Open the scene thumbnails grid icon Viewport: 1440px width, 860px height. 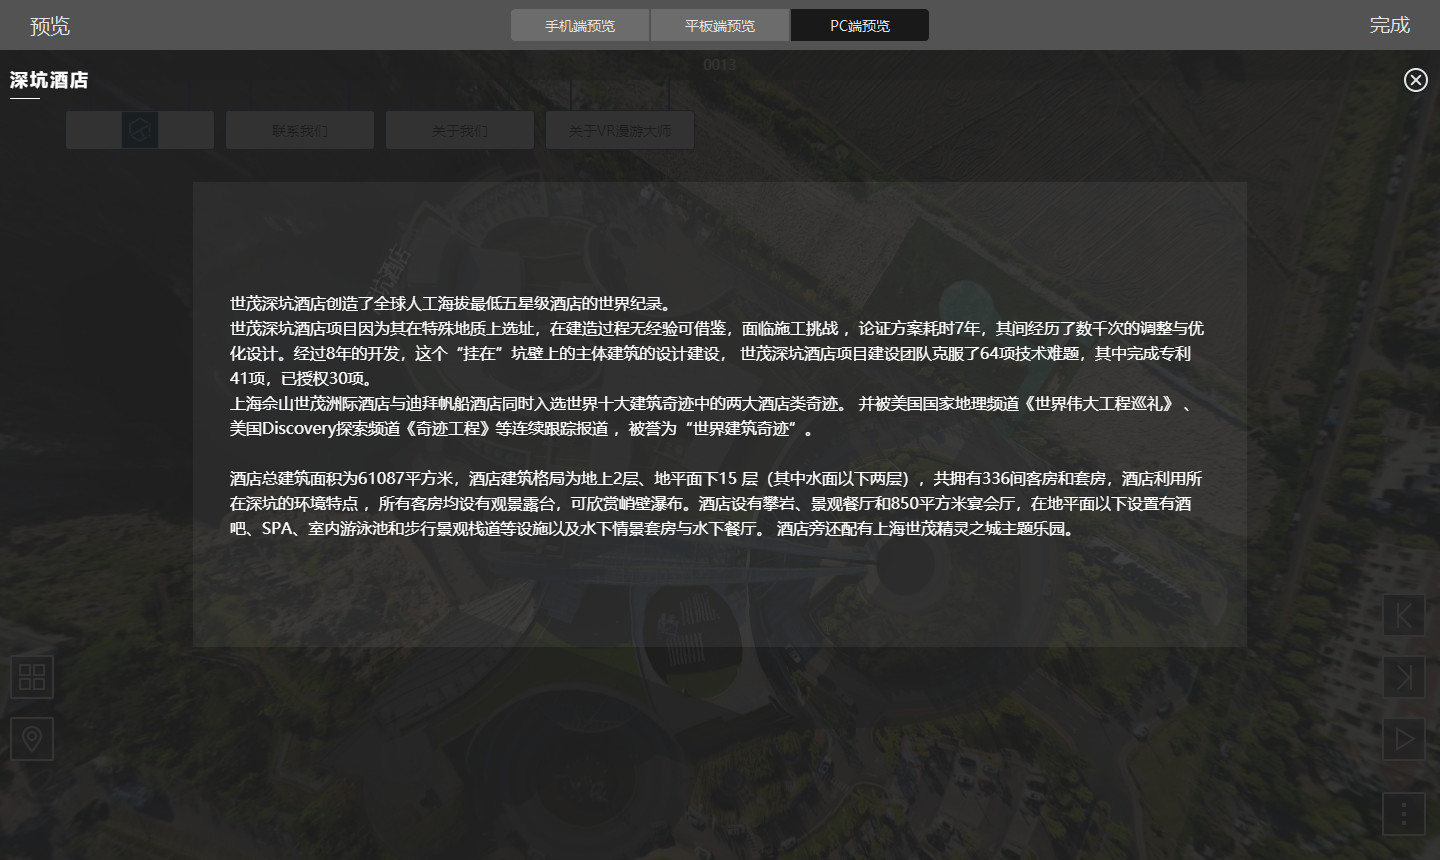tap(32, 677)
